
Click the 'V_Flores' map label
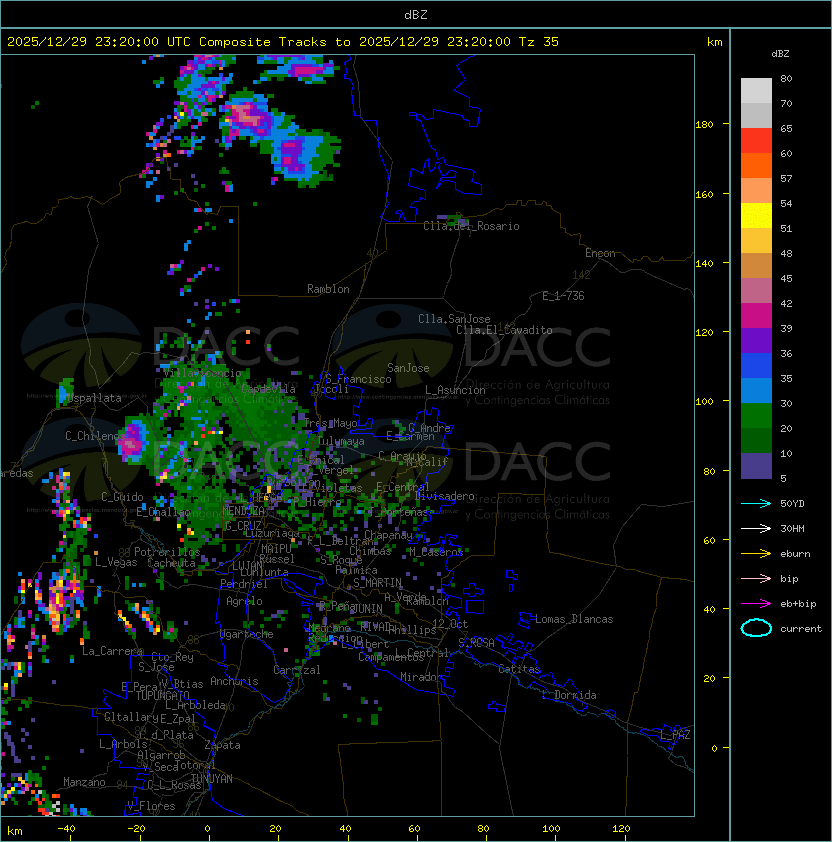click(x=151, y=806)
